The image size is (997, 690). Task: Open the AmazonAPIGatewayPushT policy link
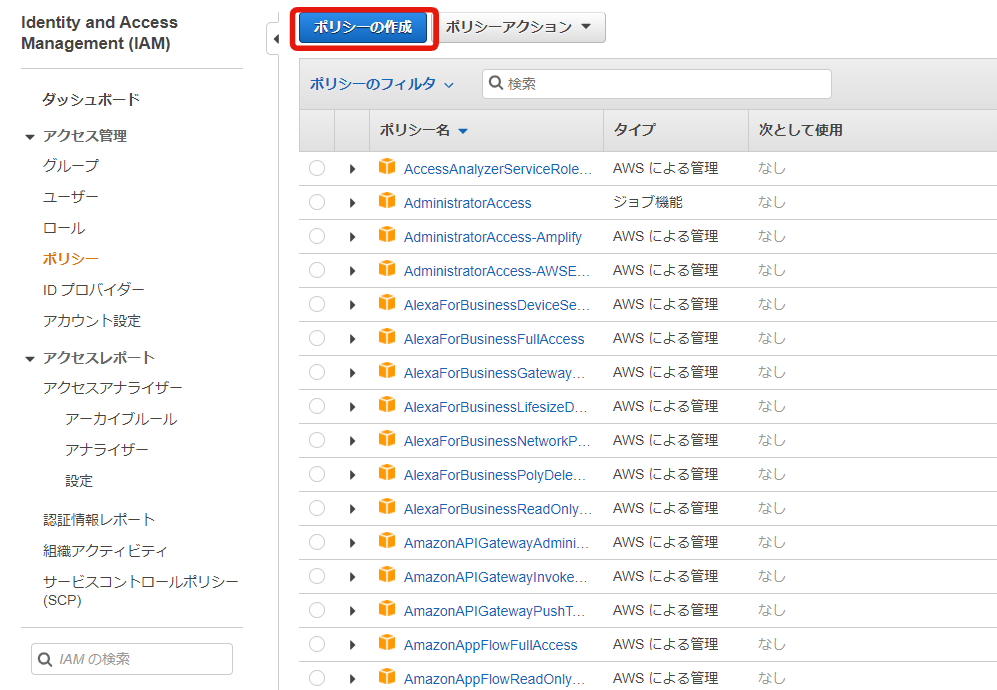(x=495, y=611)
